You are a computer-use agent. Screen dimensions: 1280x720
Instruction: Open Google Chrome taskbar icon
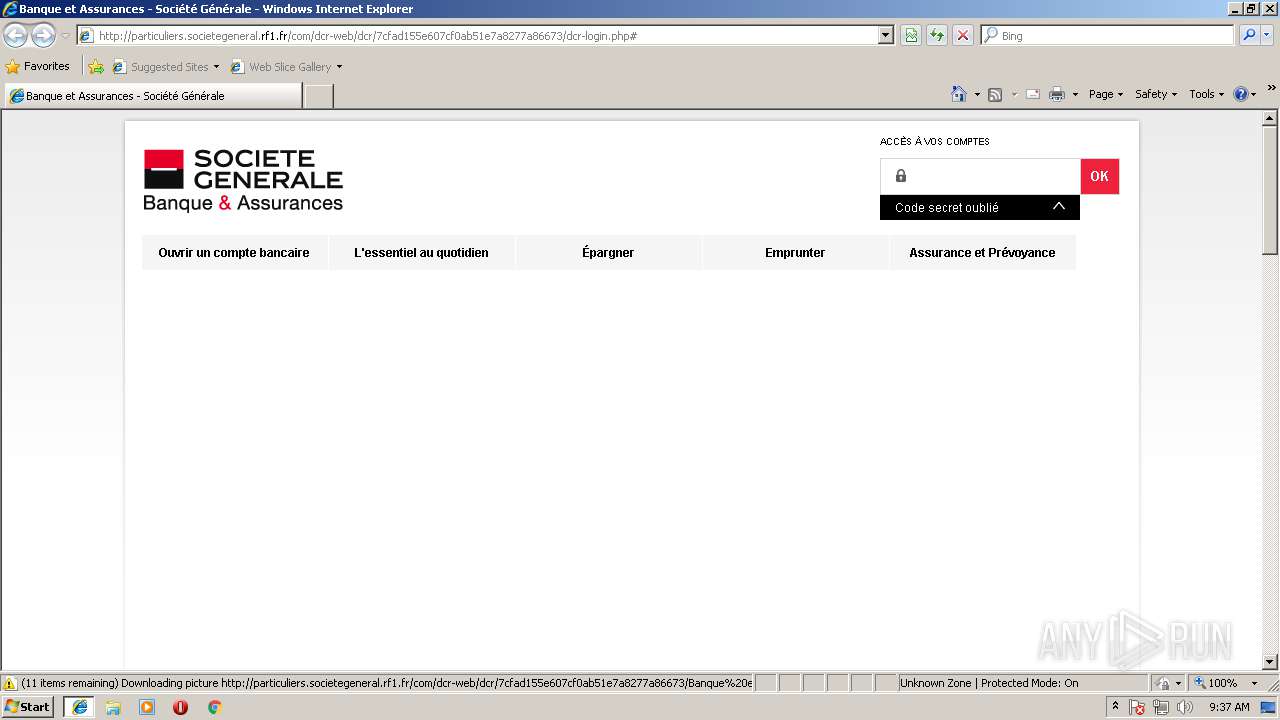(214, 707)
